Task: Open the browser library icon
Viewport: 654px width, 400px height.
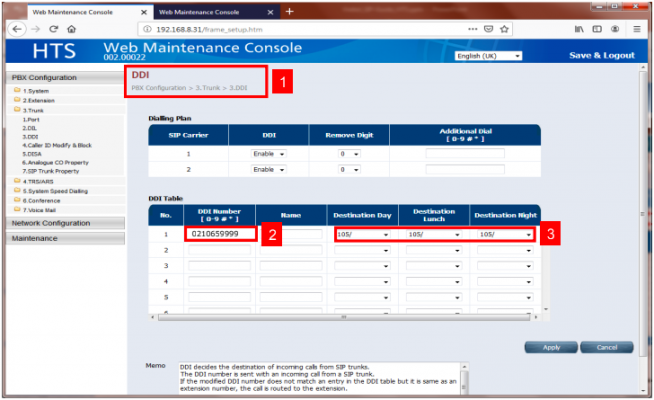Action: [x=581, y=29]
